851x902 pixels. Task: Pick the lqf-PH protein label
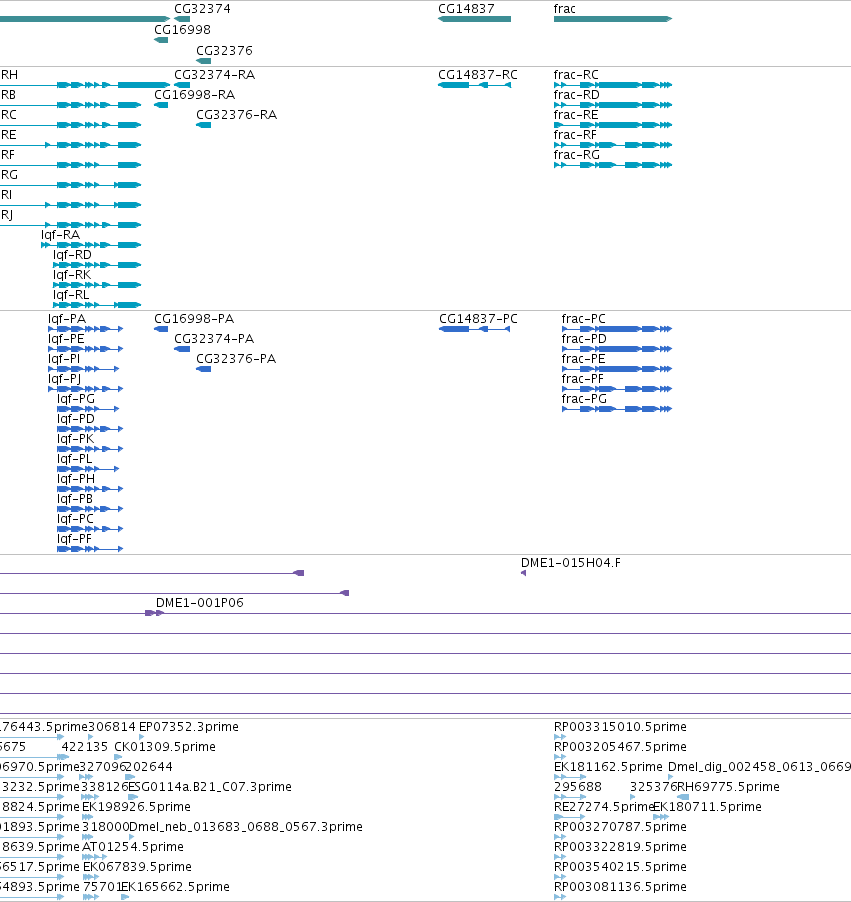[76, 479]
